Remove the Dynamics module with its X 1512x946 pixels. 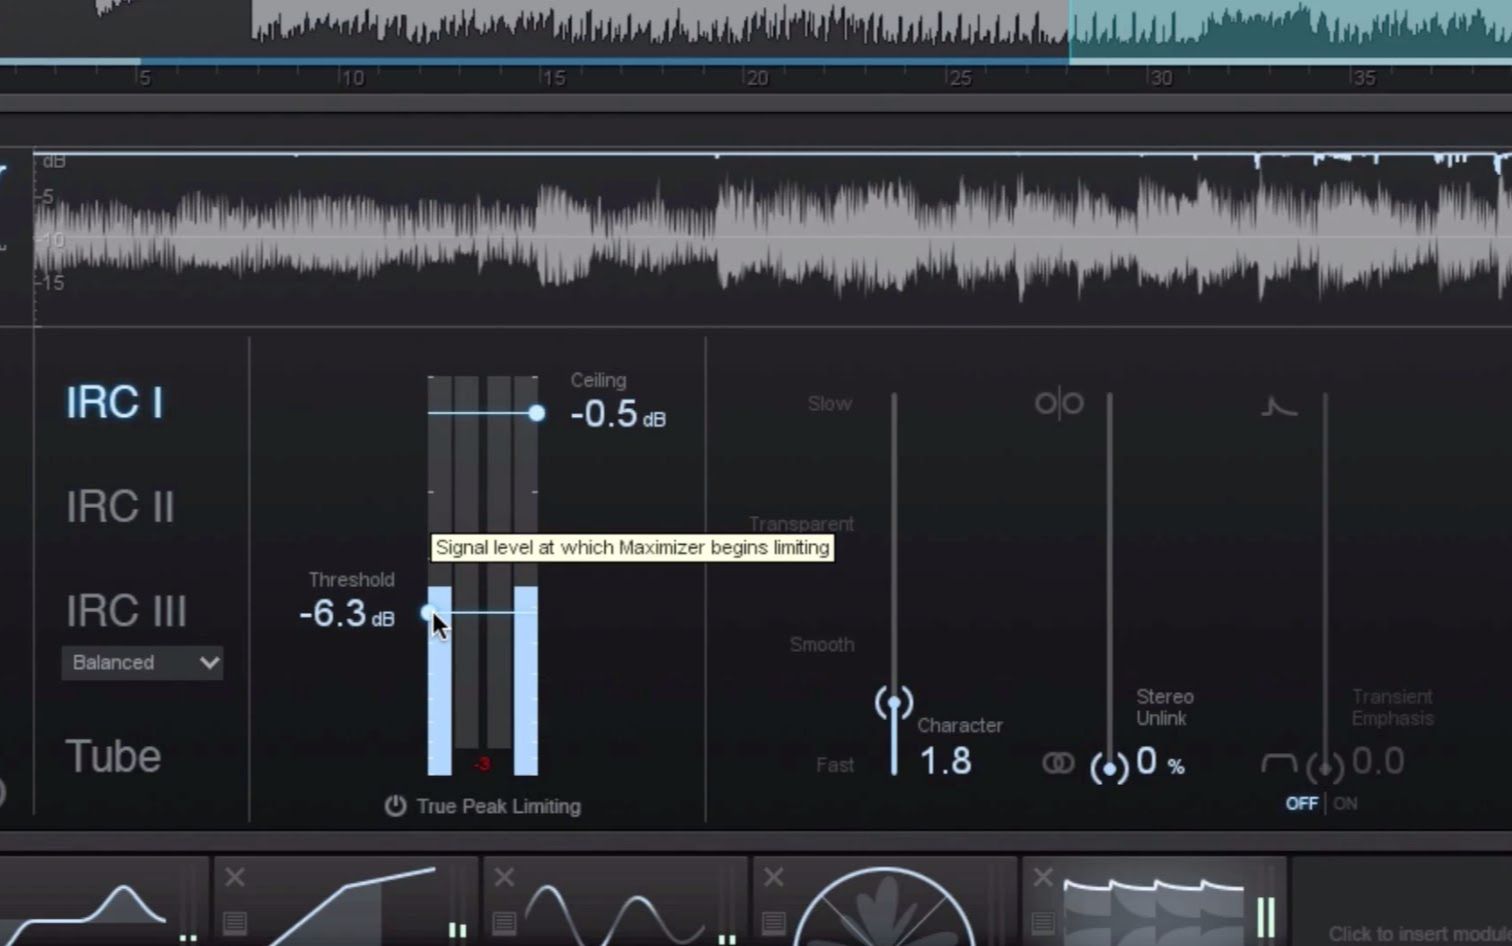[x=235, y=877]
